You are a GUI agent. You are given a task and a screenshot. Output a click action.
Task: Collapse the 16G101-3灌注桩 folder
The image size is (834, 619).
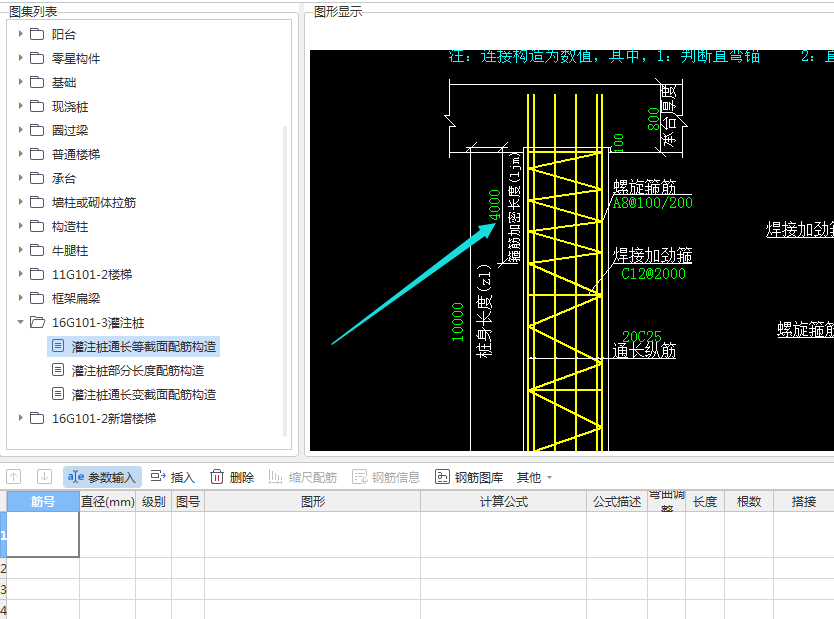(20, 322)
